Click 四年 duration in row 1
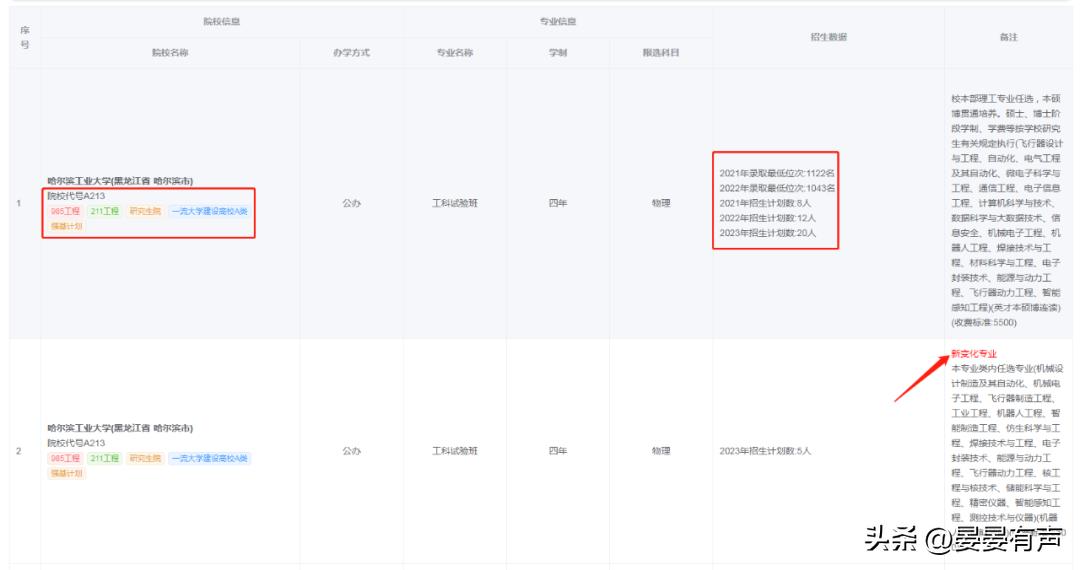Screen dimensions: 1080x570 pyautogui.click(x=558, y=203)
